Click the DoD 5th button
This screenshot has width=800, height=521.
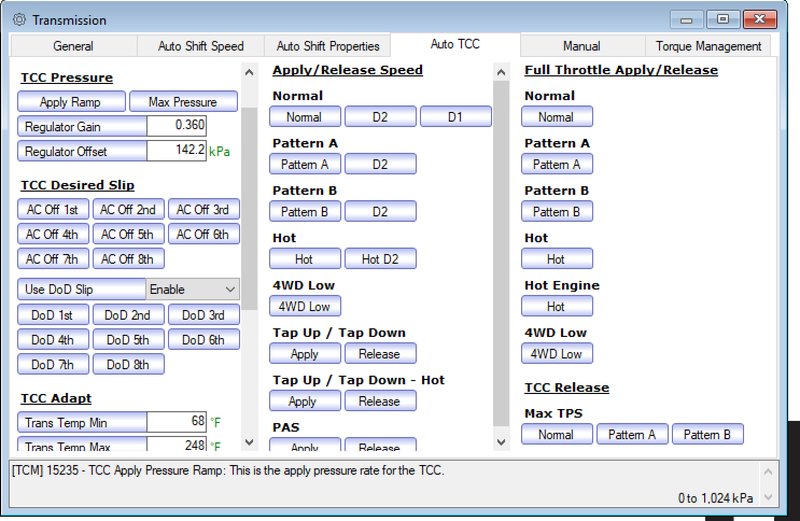(128, 340)
